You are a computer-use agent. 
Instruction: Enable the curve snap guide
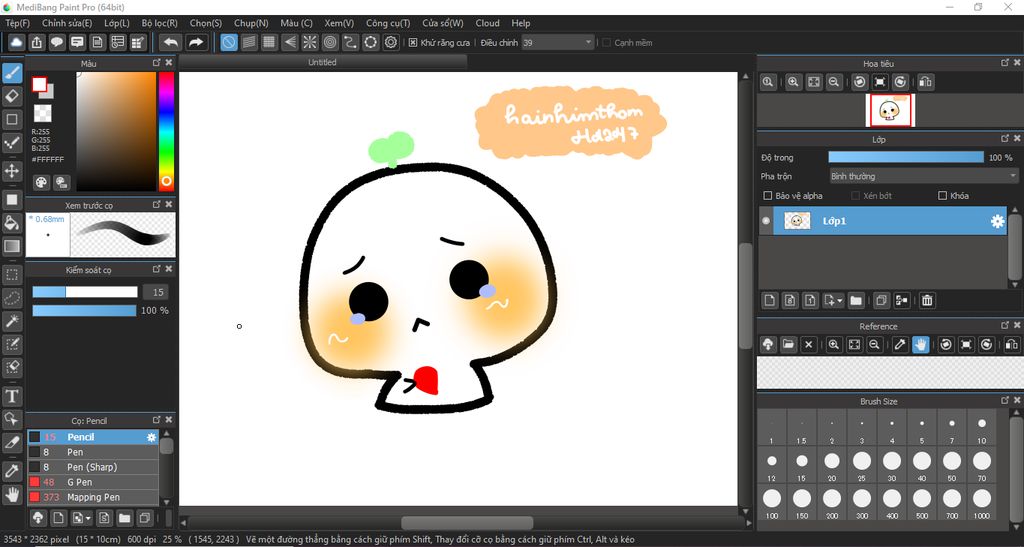(x=350, y=42)
